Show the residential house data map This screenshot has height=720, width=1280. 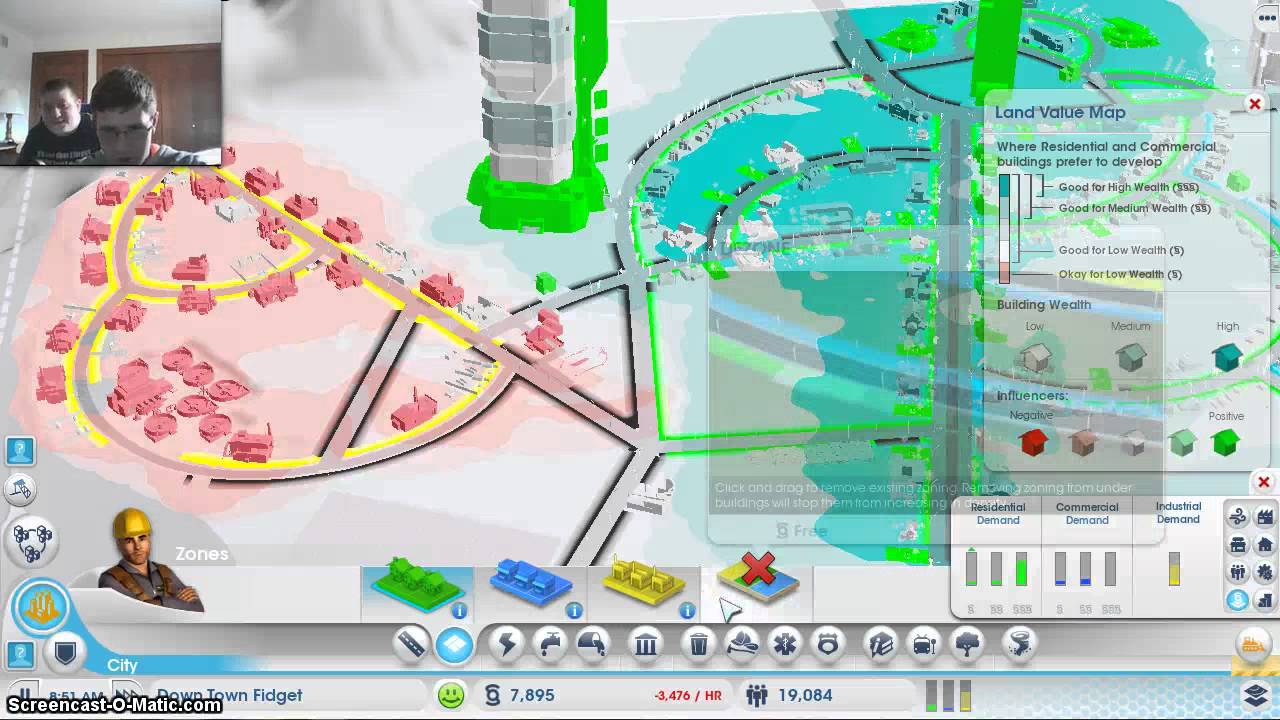(1265, 545)
